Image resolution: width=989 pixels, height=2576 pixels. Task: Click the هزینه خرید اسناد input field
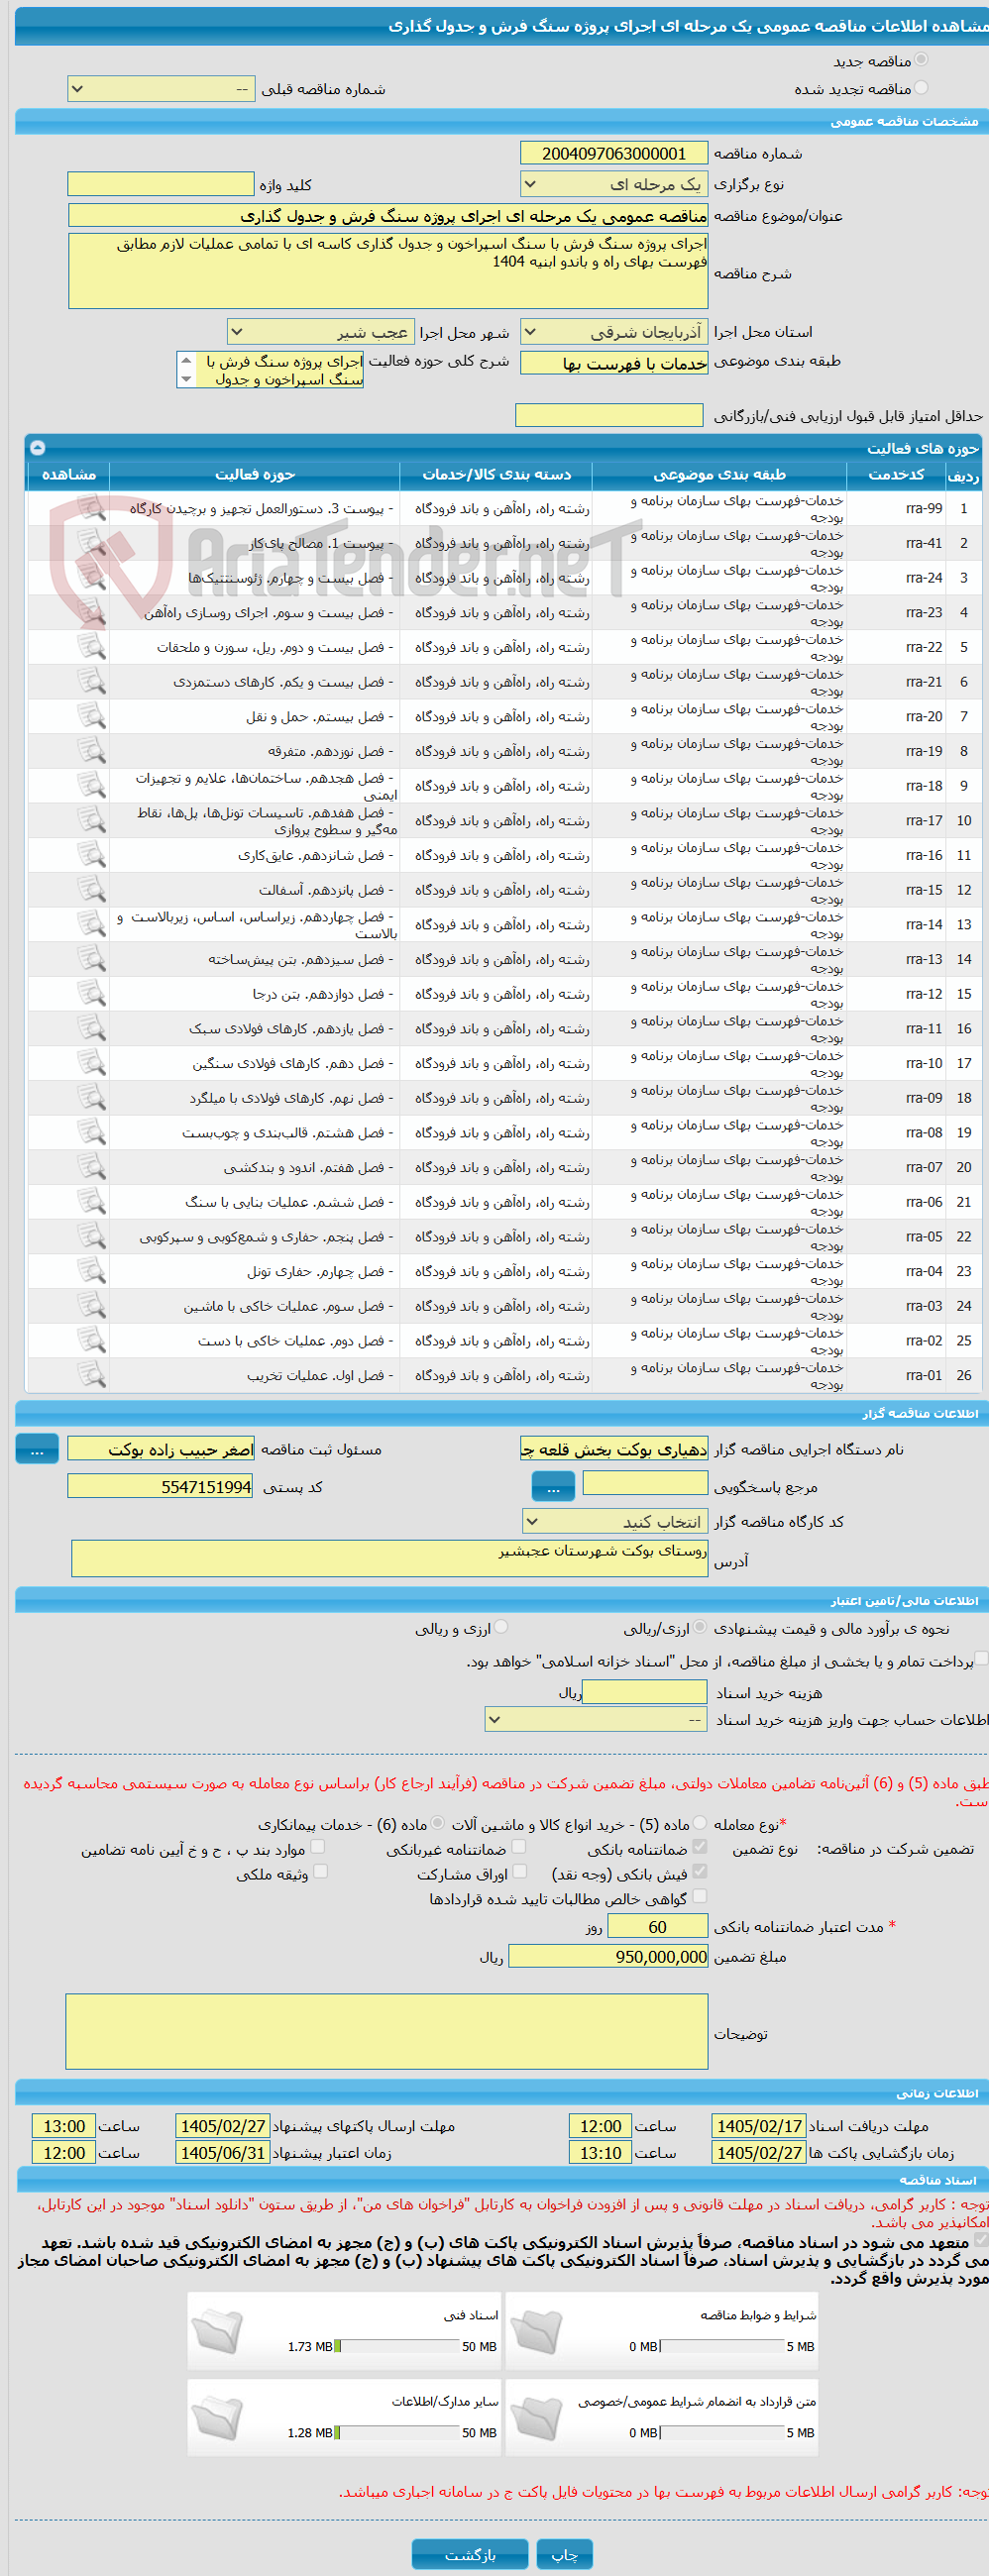[645, 1691]
